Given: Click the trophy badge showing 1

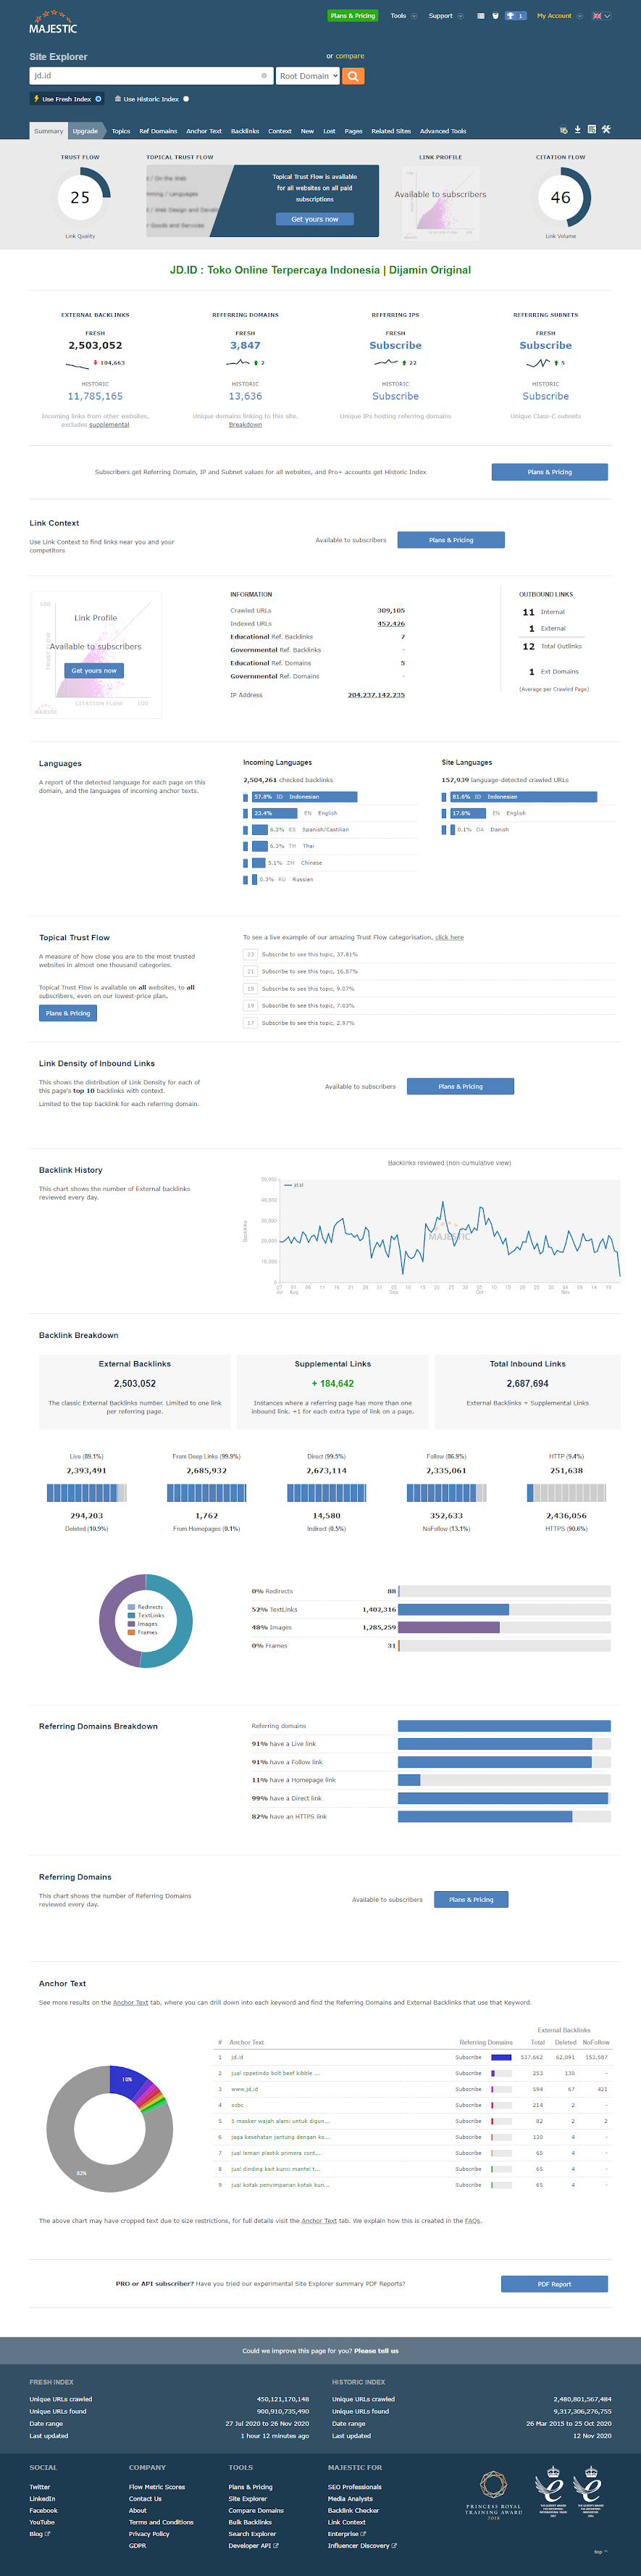Looking at the screenshot, I should pyautogui.click(x=515, y=16).
